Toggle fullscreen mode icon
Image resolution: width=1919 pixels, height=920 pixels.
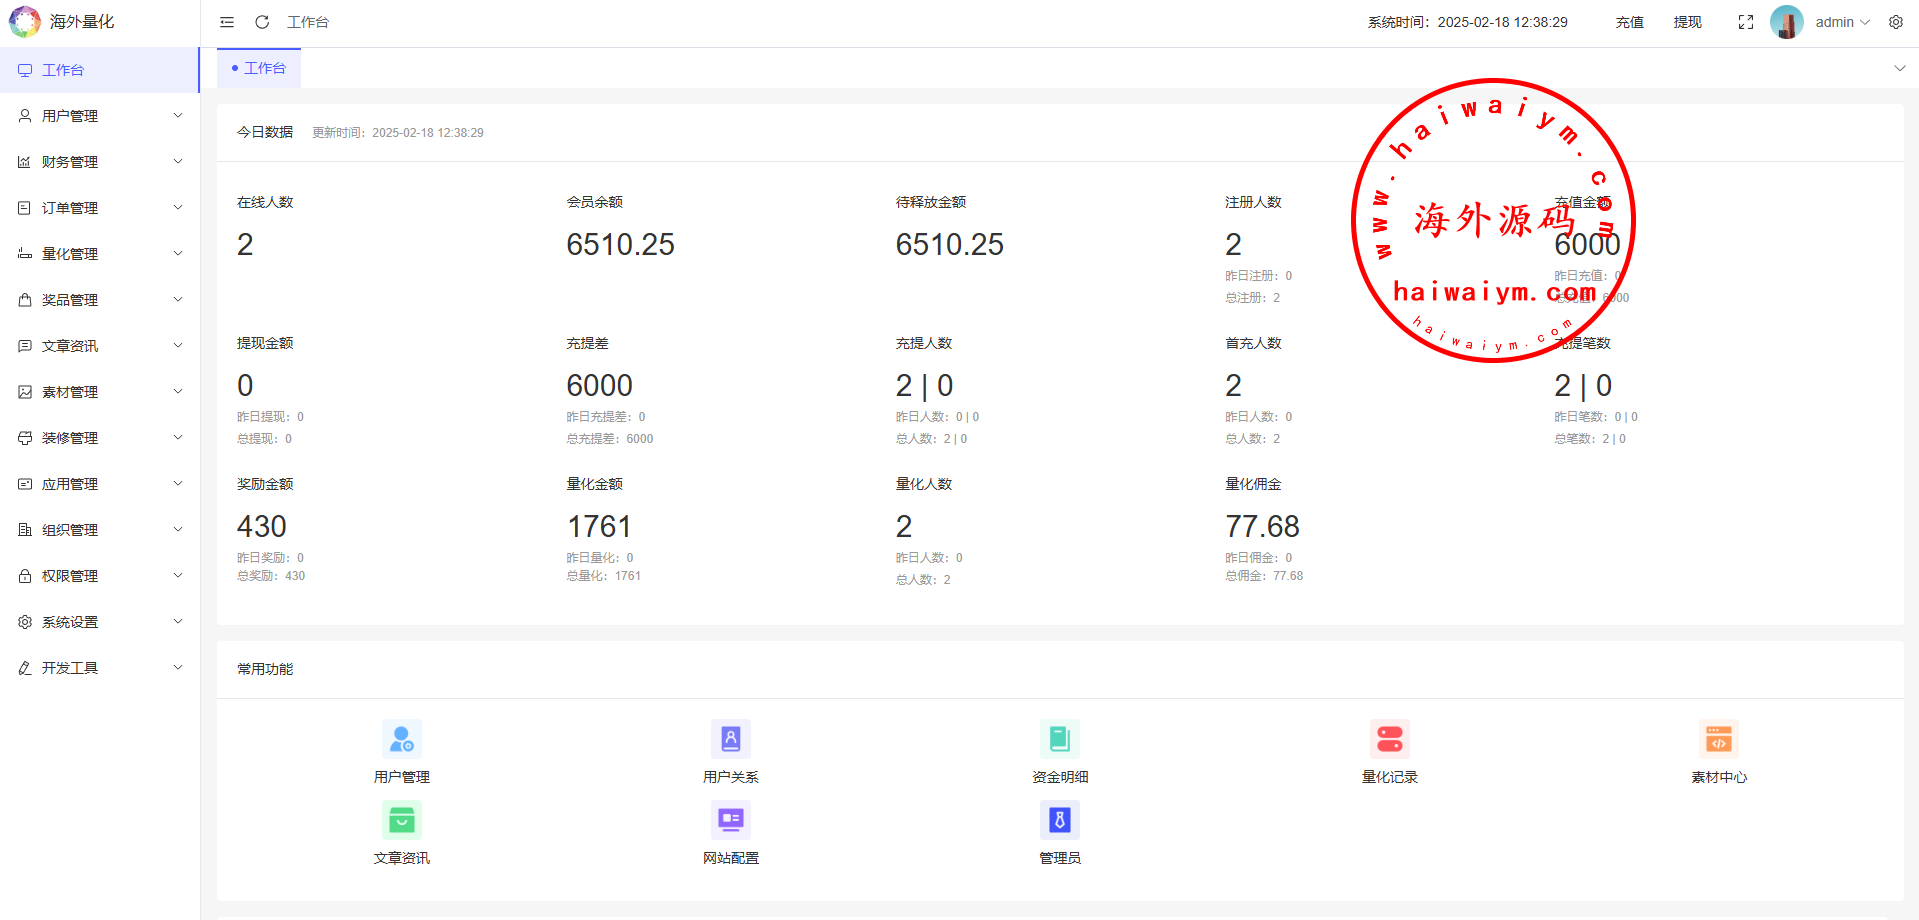pos(1746,22)
